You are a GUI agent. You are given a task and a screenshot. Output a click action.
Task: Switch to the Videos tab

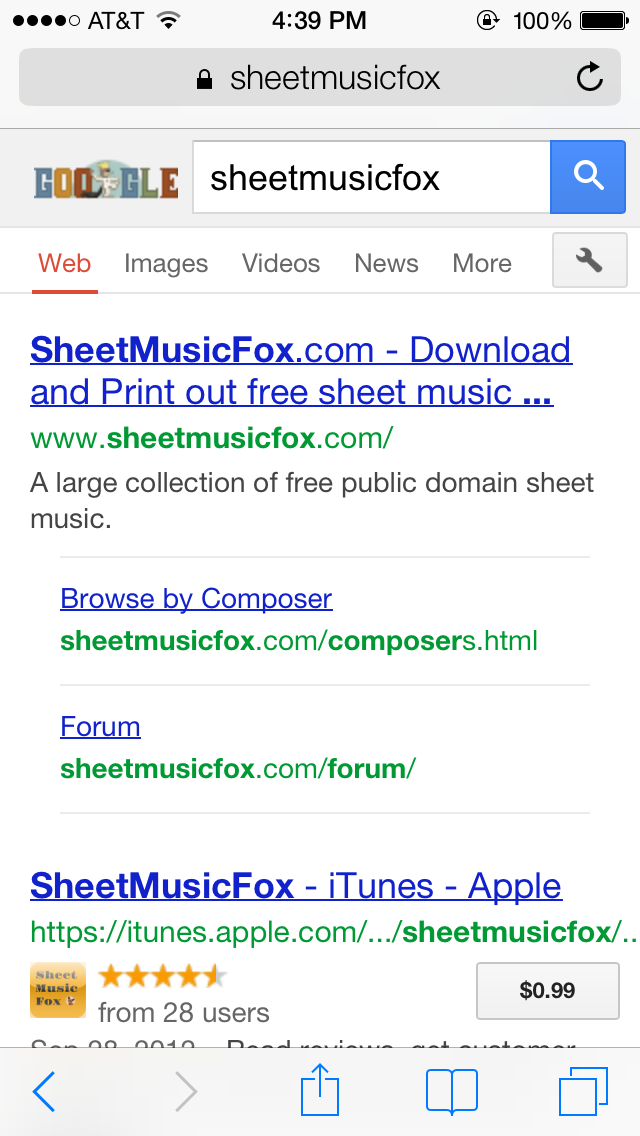click(281, 263)
